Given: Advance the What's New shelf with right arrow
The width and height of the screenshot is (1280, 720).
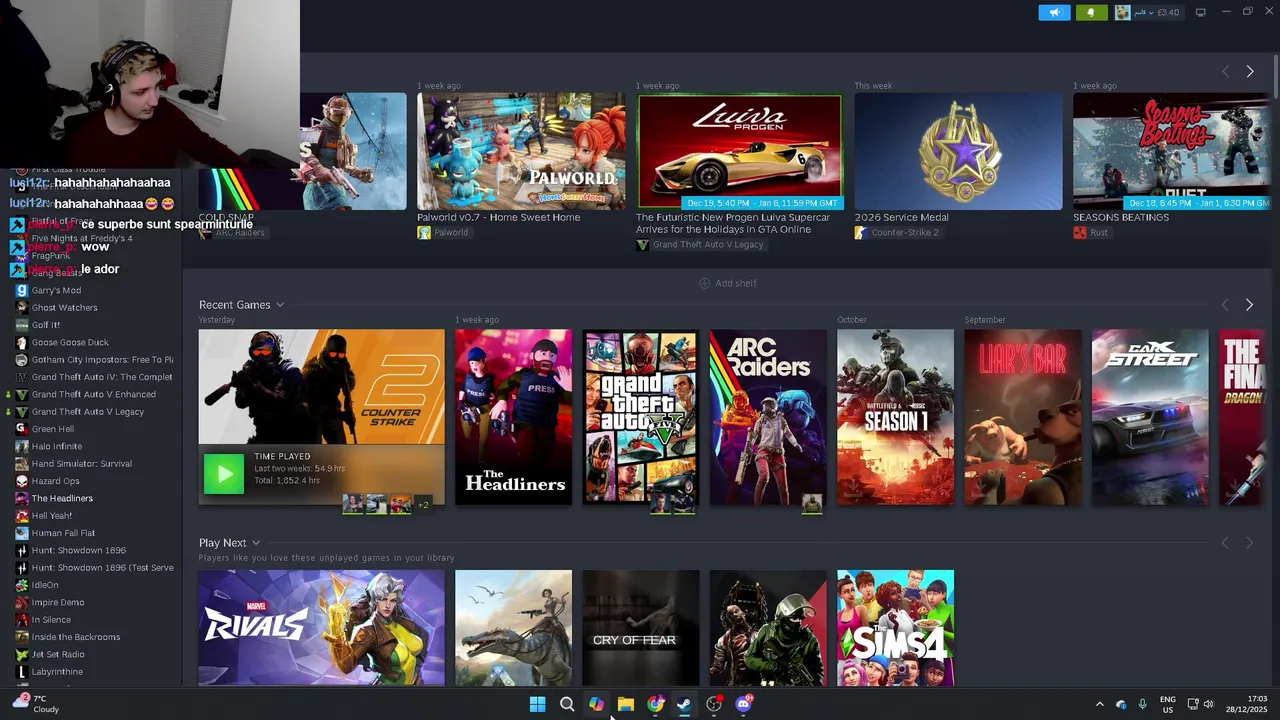Looking at the screenshot, I should pos(1249,71).
